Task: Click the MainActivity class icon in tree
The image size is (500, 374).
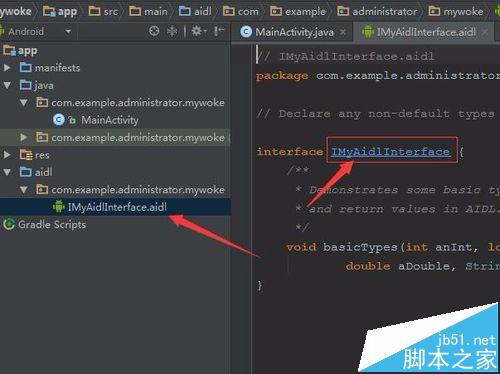Action: tap(59, 120)
